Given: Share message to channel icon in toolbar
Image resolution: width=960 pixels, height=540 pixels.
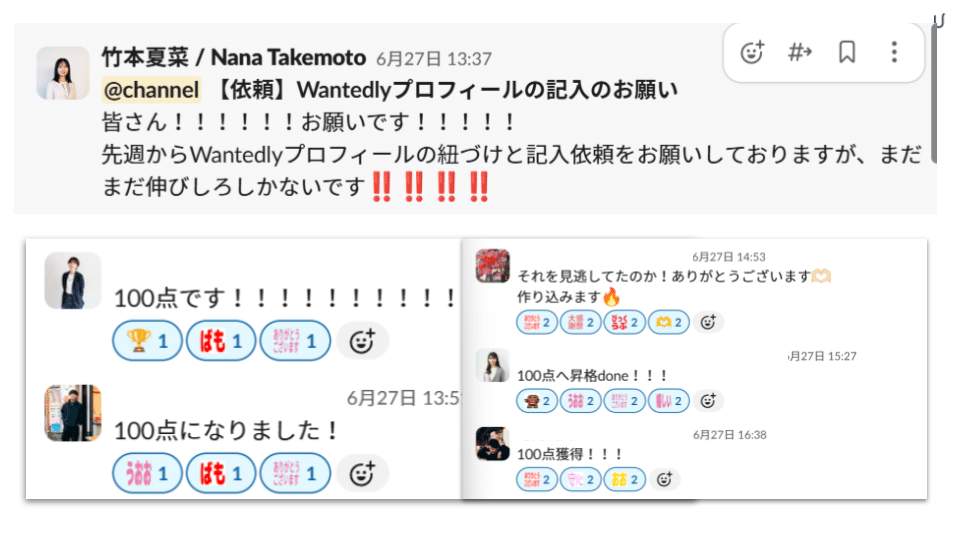Looking at the screenshot, I should click(x=800, y=53).
